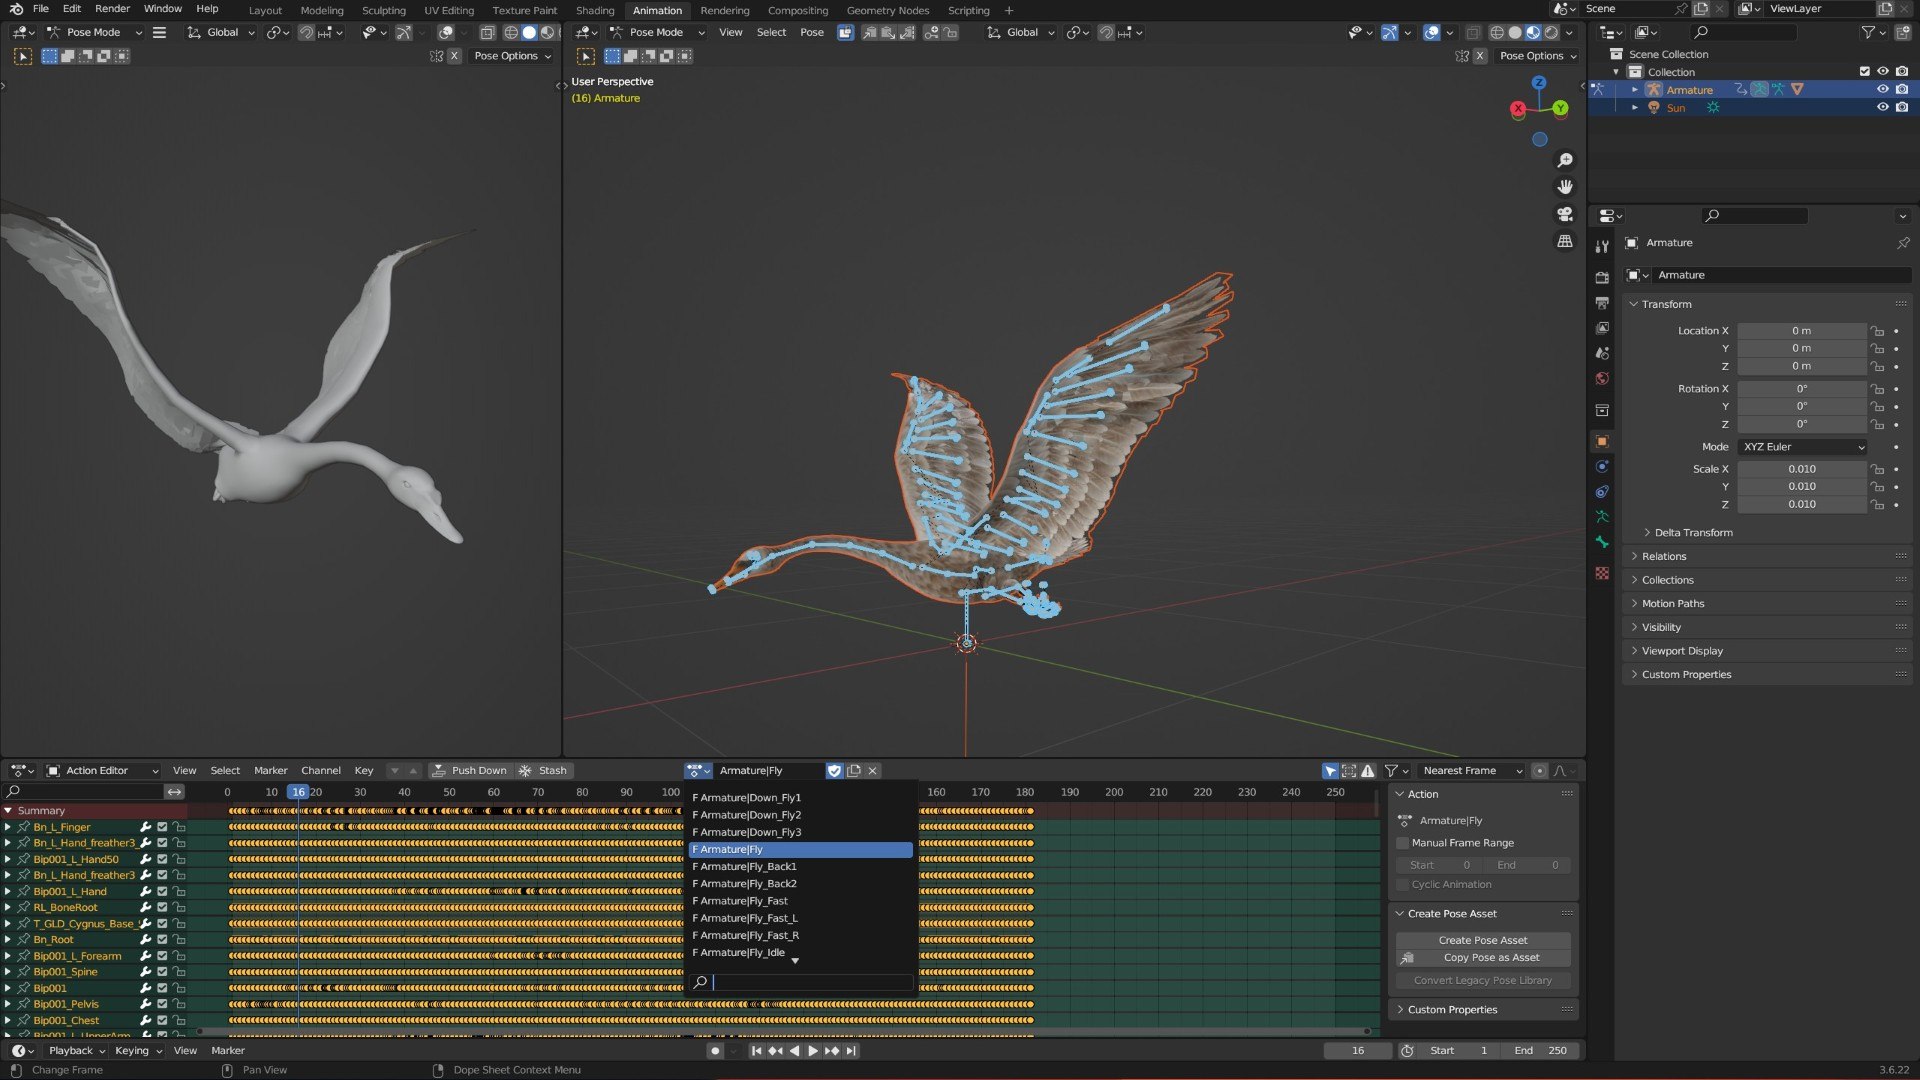
Task: Toggle Only Show Selected filter in Action Editor
Action: pyautogui.click(x=1330, y=771)
